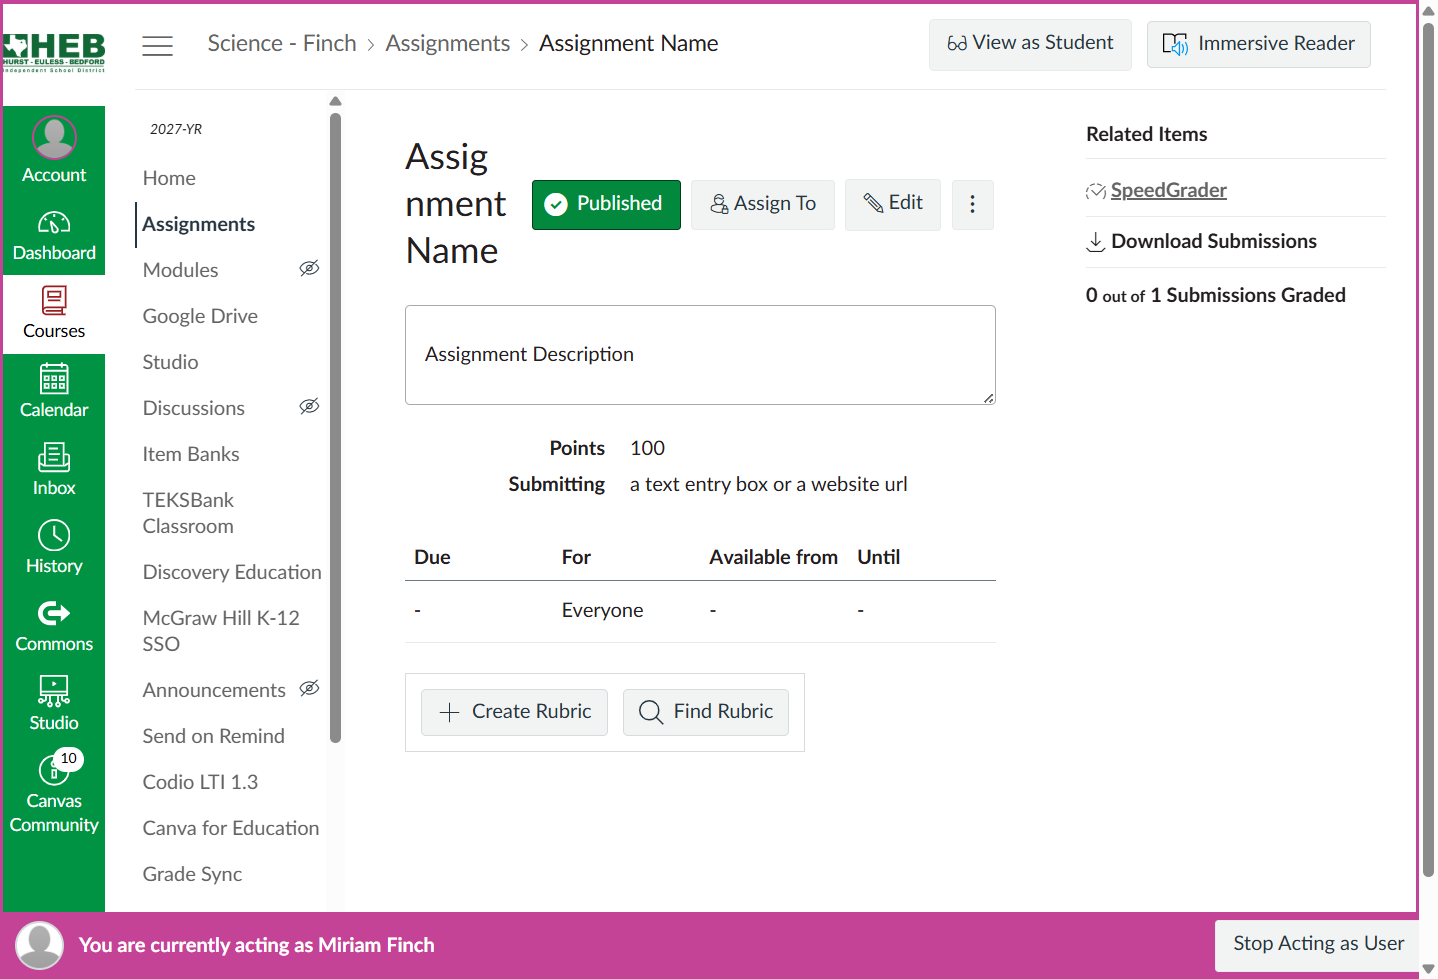Open Canva for Education
This screenshot has height=979, width=1438.
coord(231,828)
